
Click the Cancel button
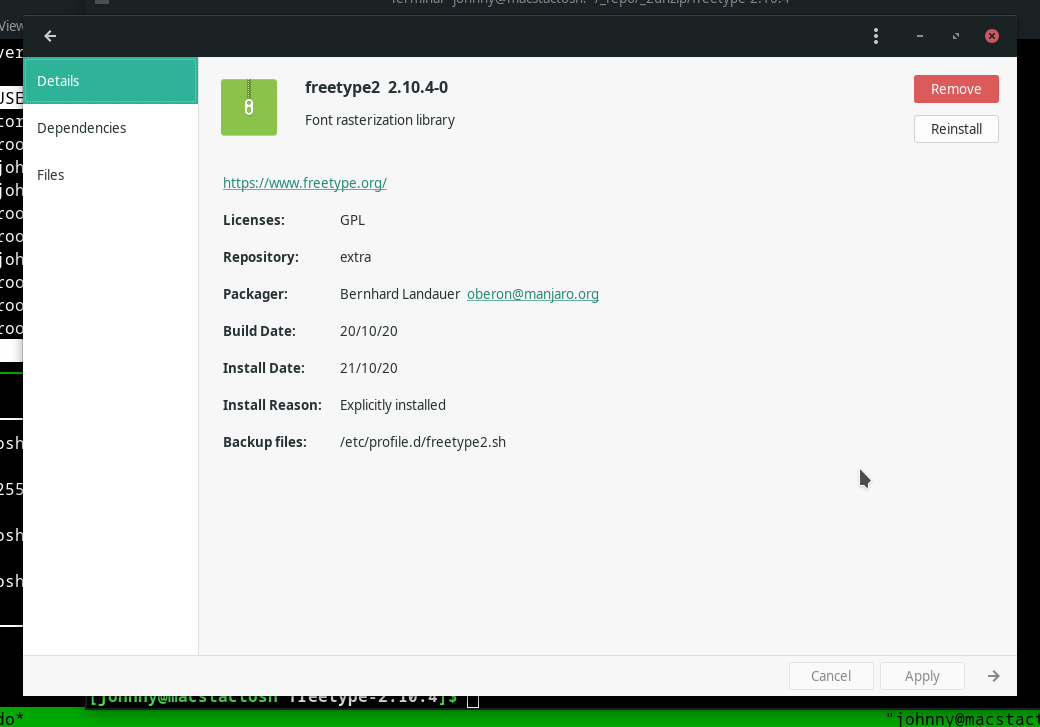[830, 676]
